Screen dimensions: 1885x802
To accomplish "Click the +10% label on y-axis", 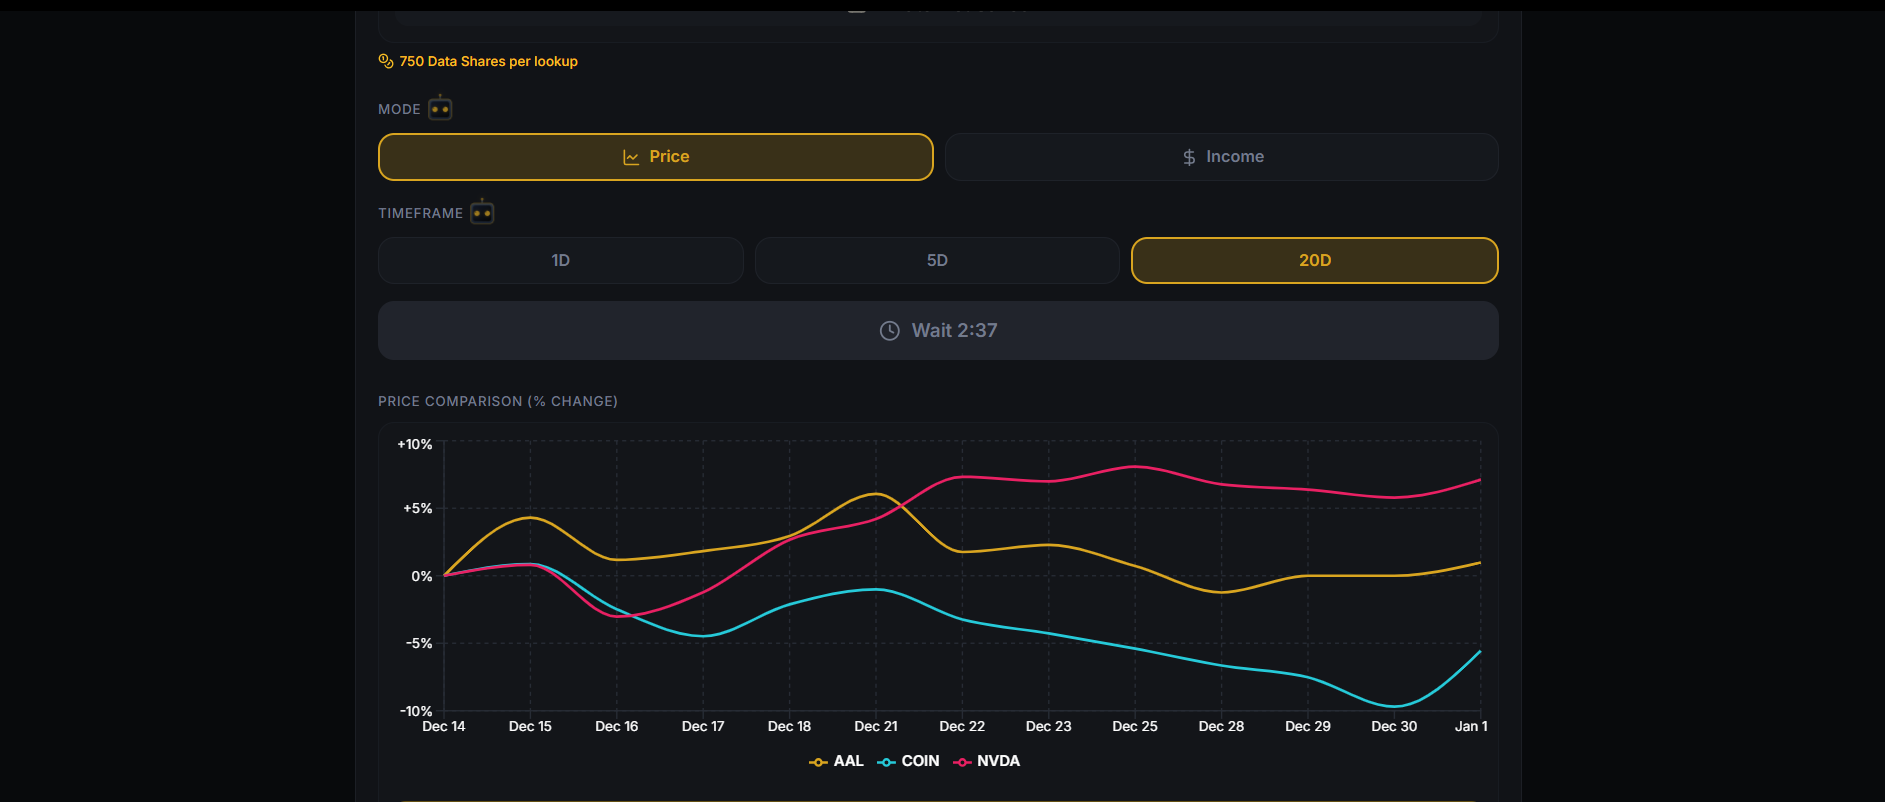I will tap(415, 444).
